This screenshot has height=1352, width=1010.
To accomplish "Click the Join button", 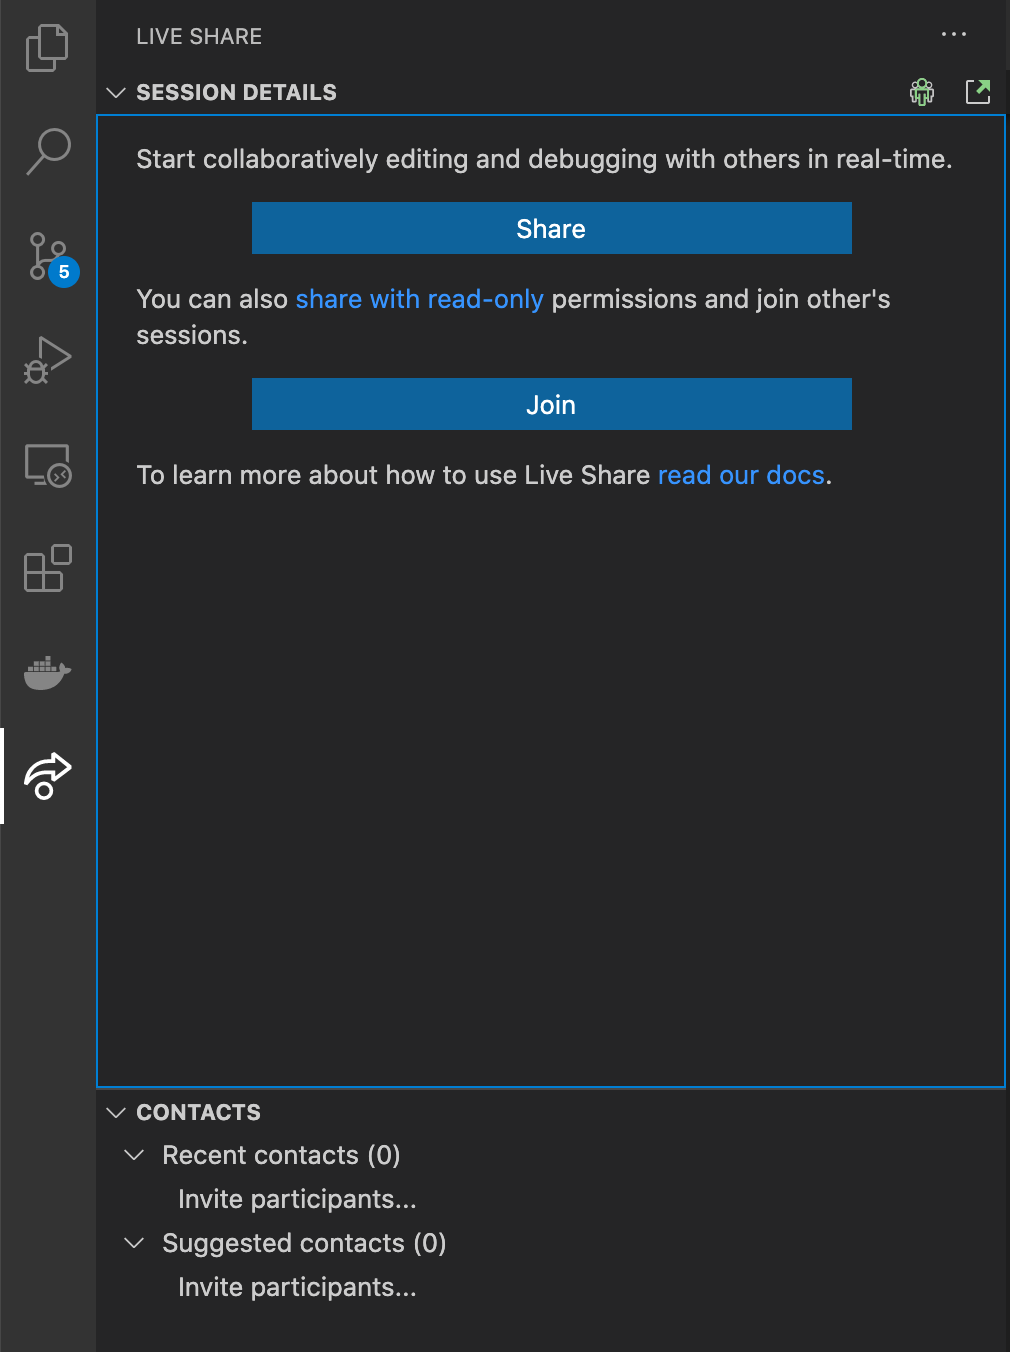I will 551,404.
